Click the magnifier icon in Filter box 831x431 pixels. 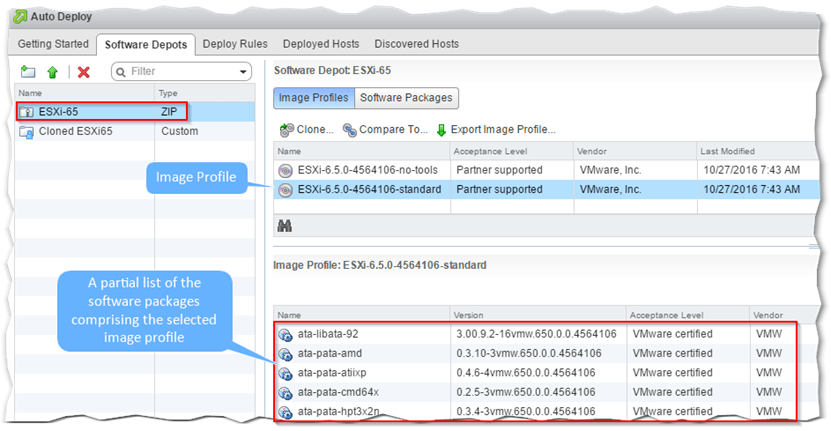click(121, 72)
